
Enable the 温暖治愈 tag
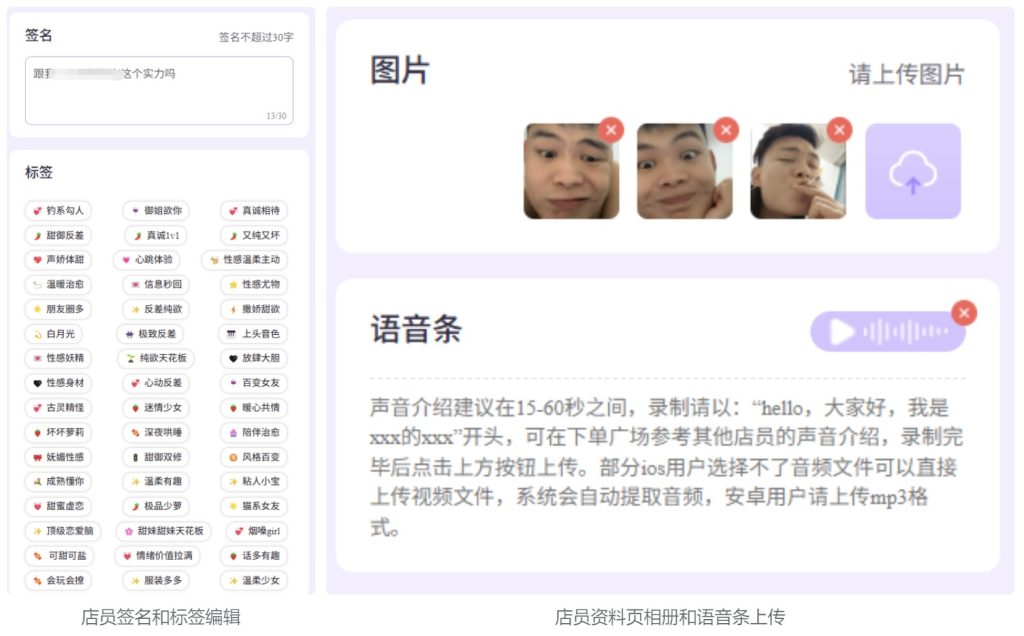point(58,285)
